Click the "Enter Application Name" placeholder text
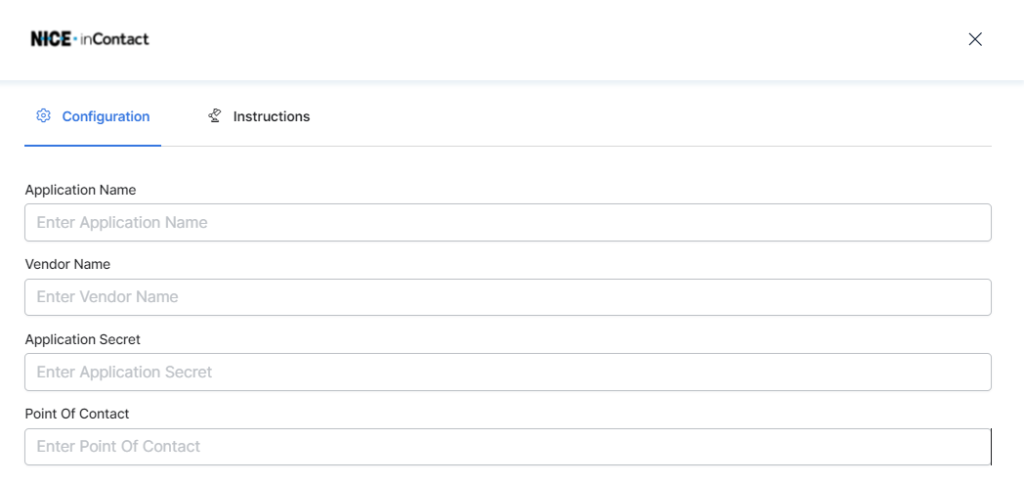Viewport: 1024px width, 484px height. coord(122,222)
